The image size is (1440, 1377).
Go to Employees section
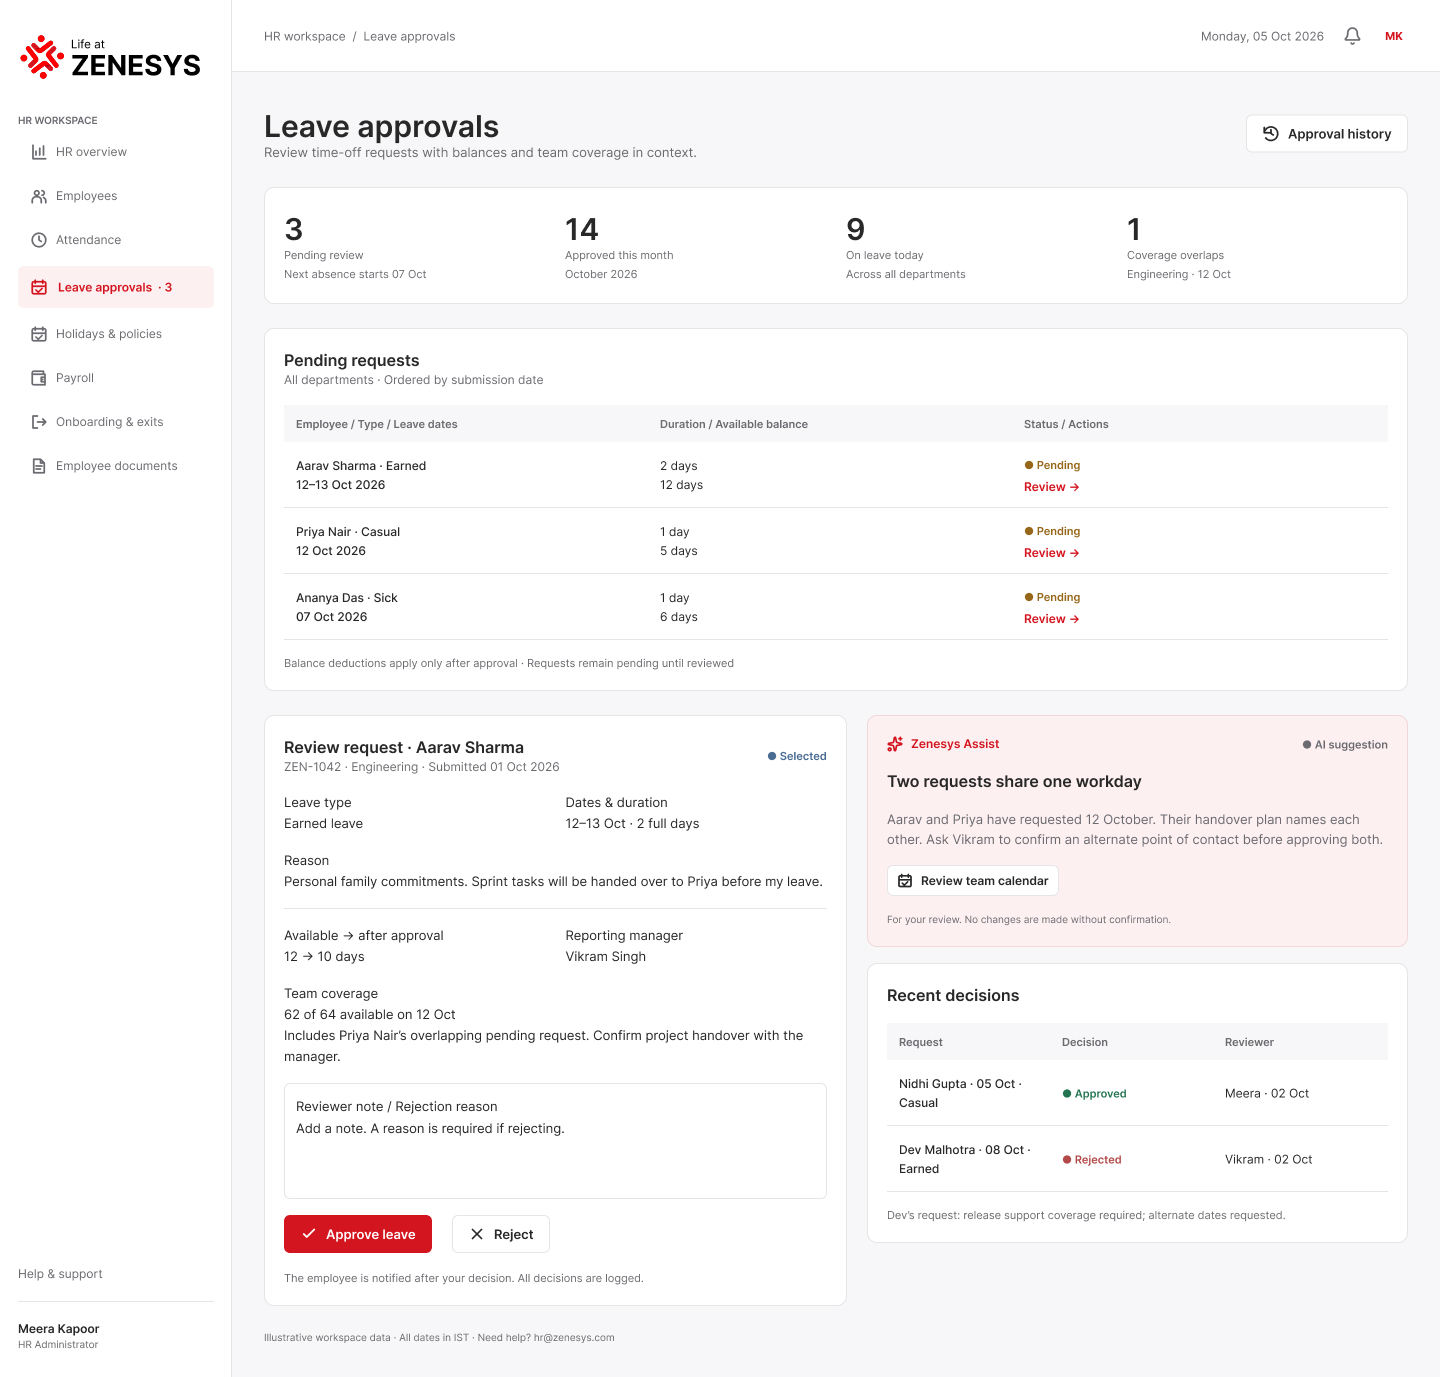pos(116,196)
